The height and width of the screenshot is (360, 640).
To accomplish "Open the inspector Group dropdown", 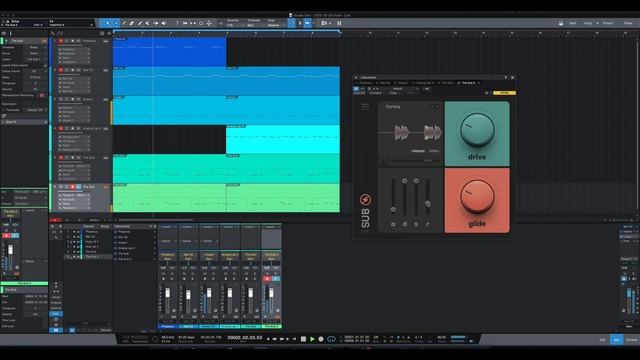I will tap(34, 53).
